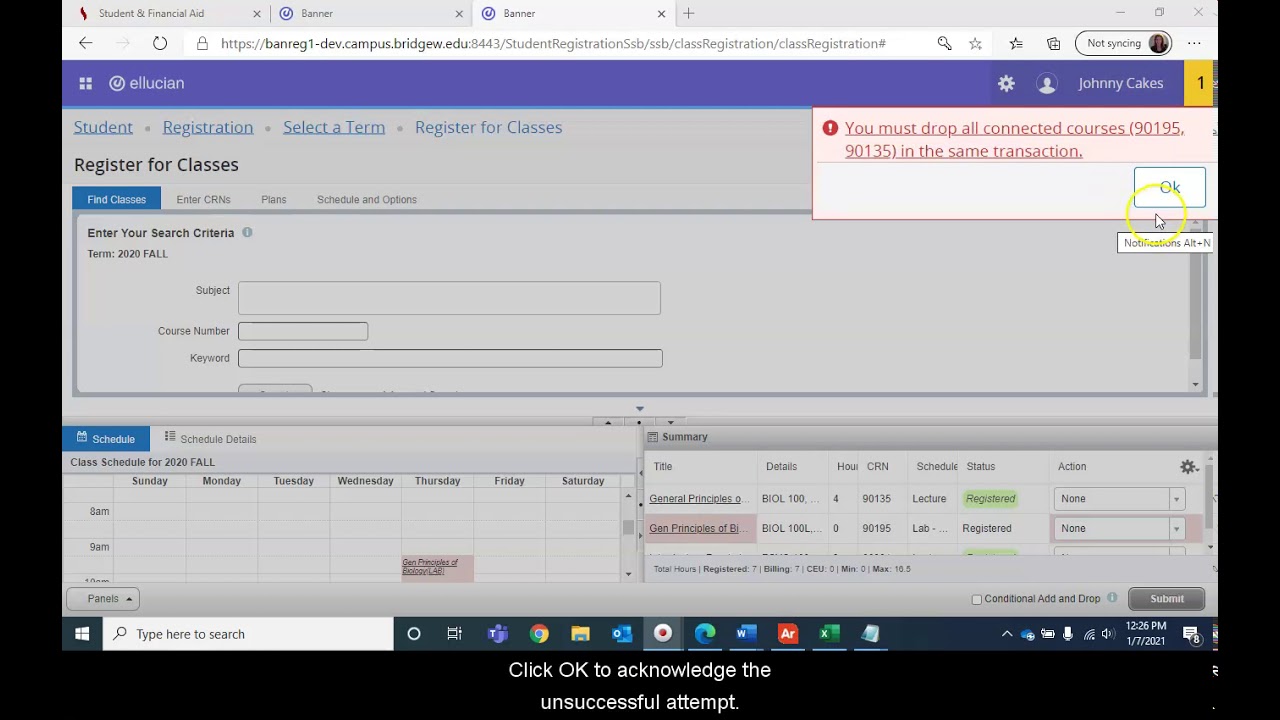This screenshot has height=720, width=1280.
Task: Open Task View on the taskbar
Action: 455,634
